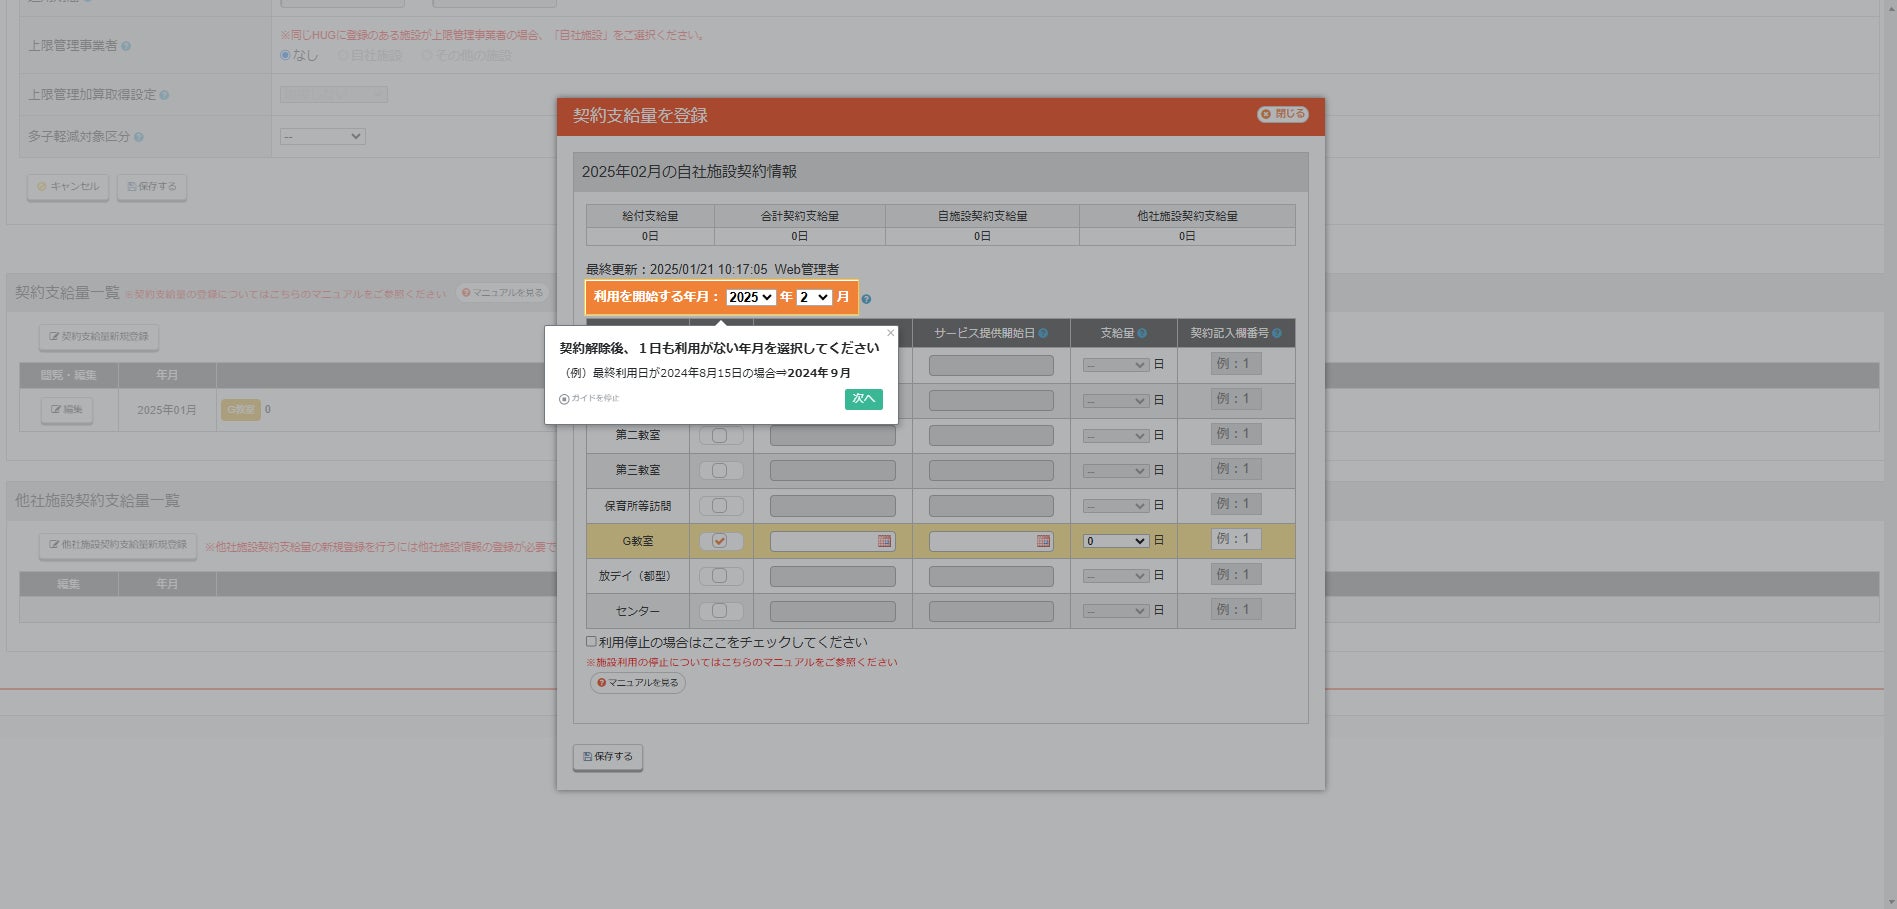Uncheck the G教室 row switch
The image size is (1897, 909).
(720, 541)
